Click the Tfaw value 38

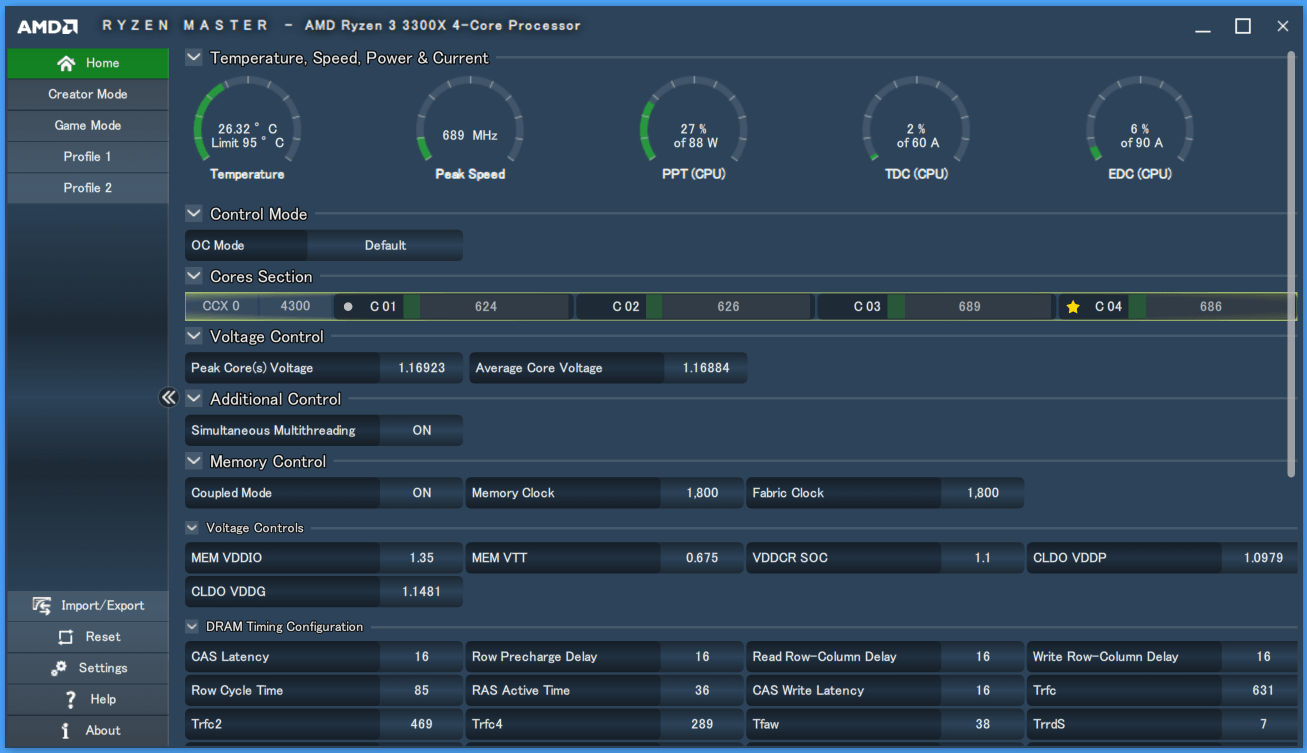click(983, 723)
